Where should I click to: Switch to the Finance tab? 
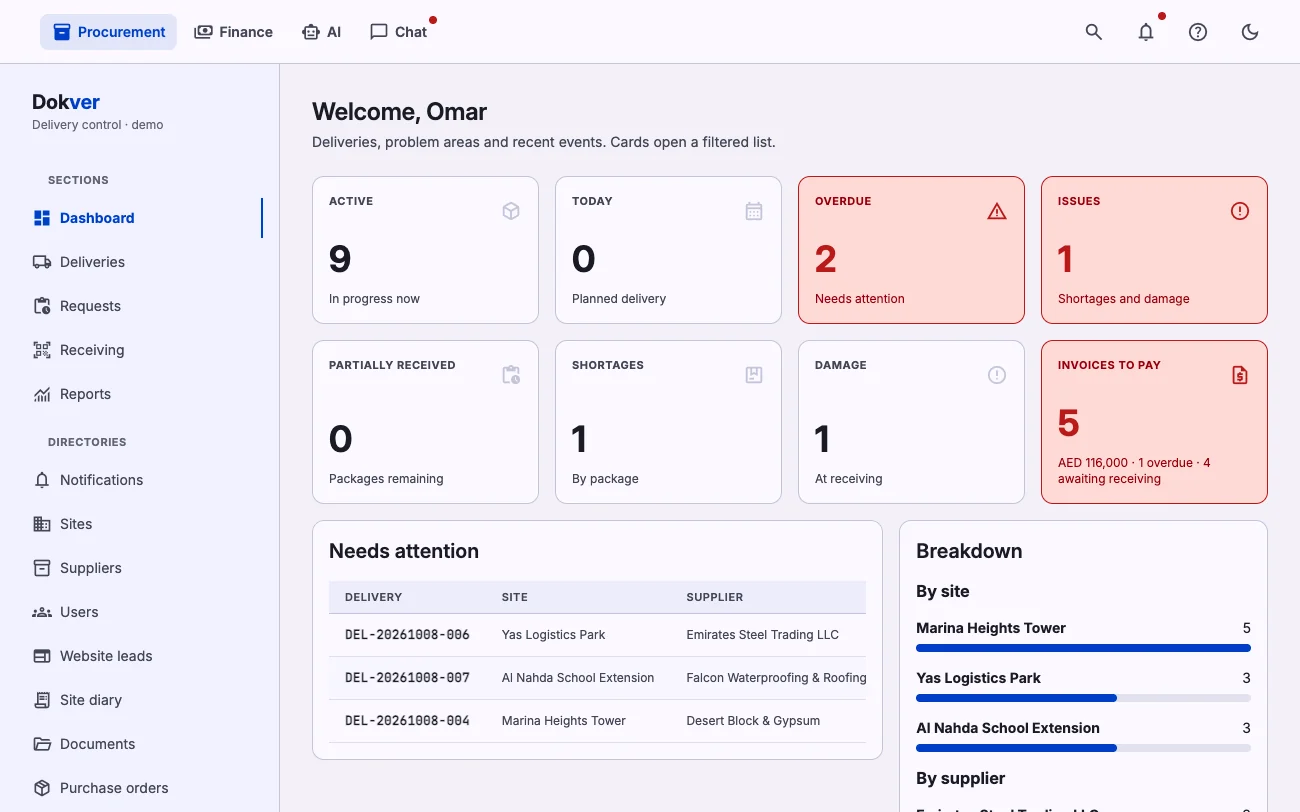click(233, 32)
